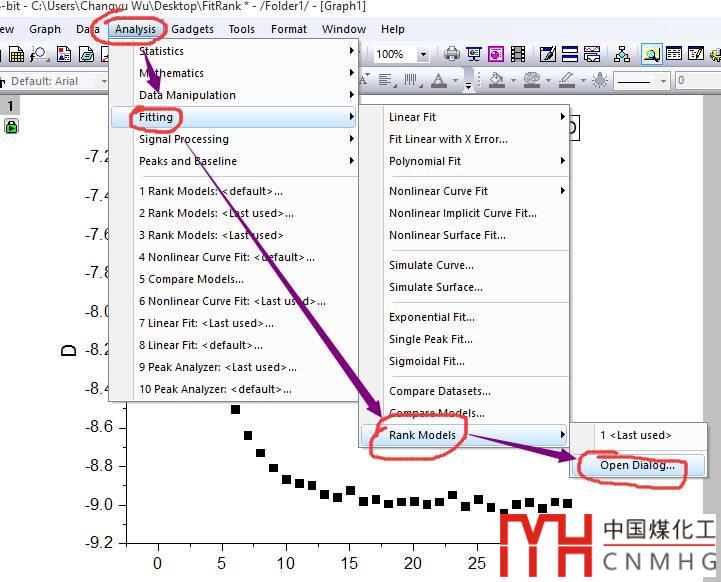This screenshot has width=721, height=582.
Task: Click Open Dialog... under Rank Models
Action: pos(637,465)
